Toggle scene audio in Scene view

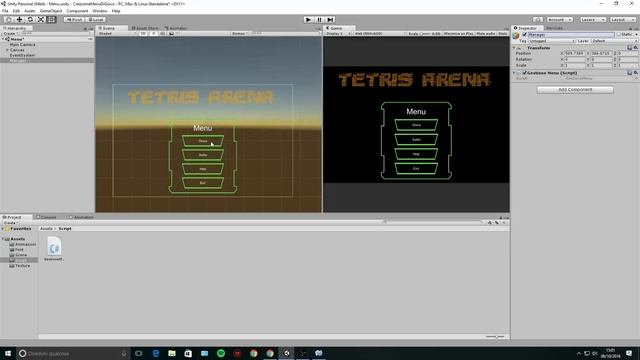162,33
